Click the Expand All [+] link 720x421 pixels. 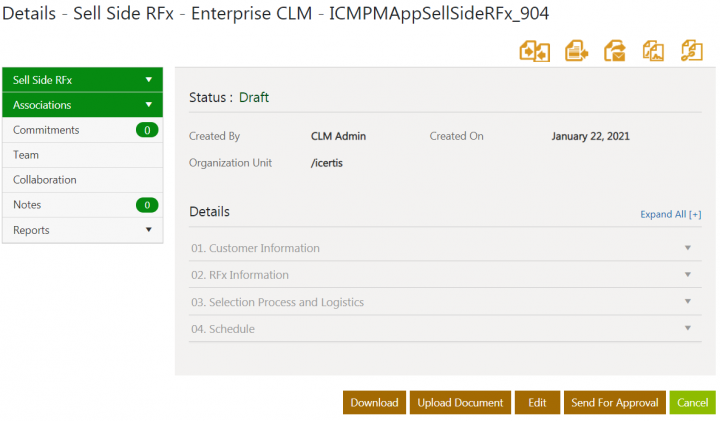(670, 214)
